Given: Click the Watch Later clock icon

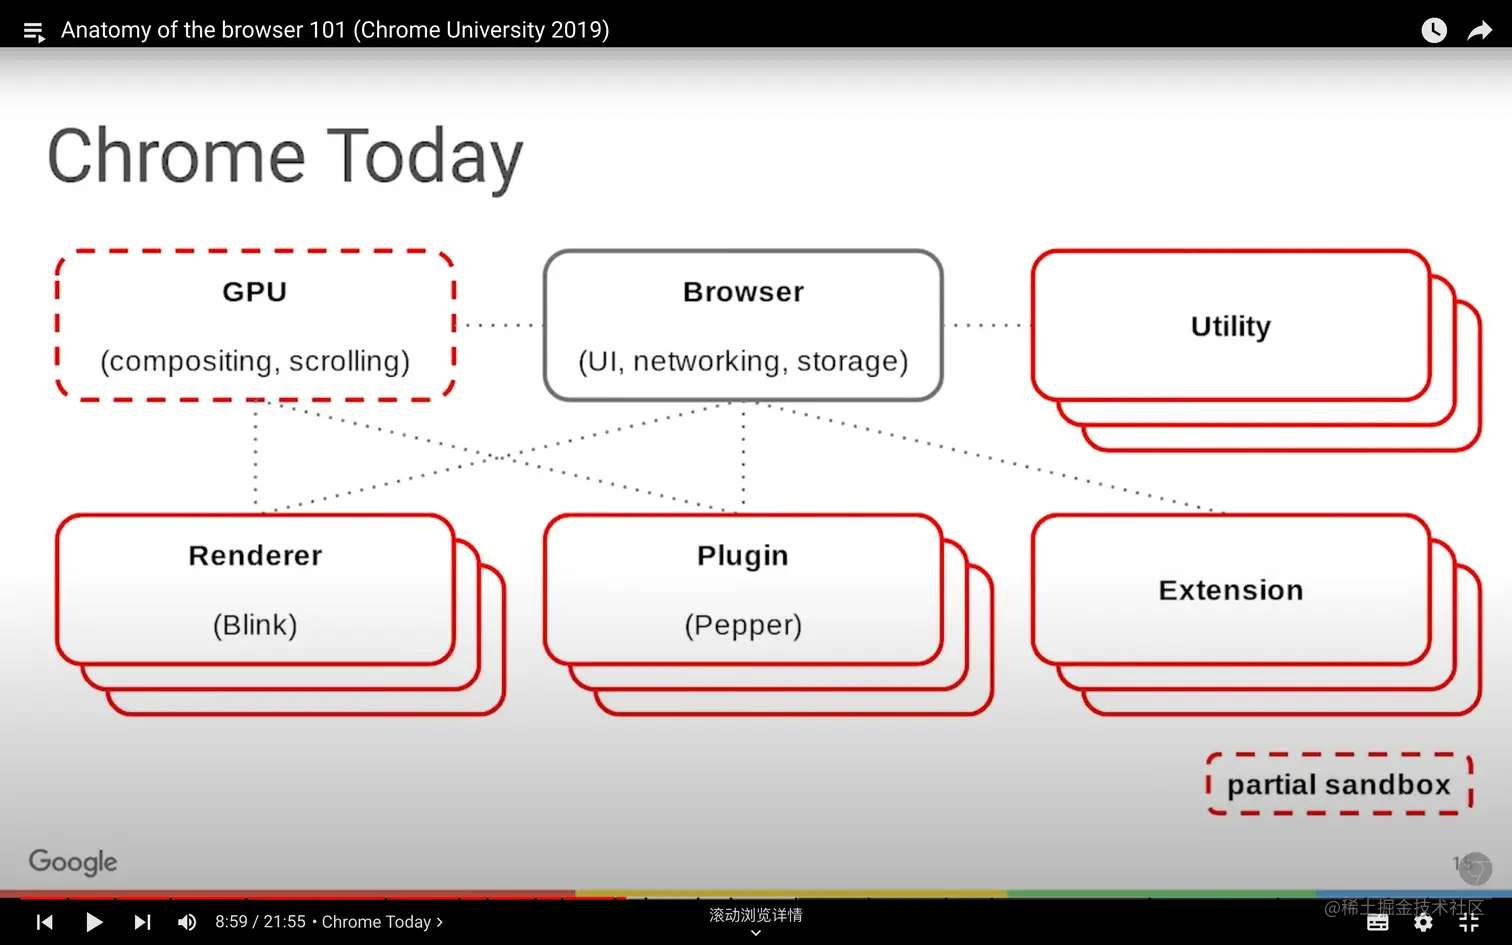Looking at the screenshot, I should [1434, 31].
